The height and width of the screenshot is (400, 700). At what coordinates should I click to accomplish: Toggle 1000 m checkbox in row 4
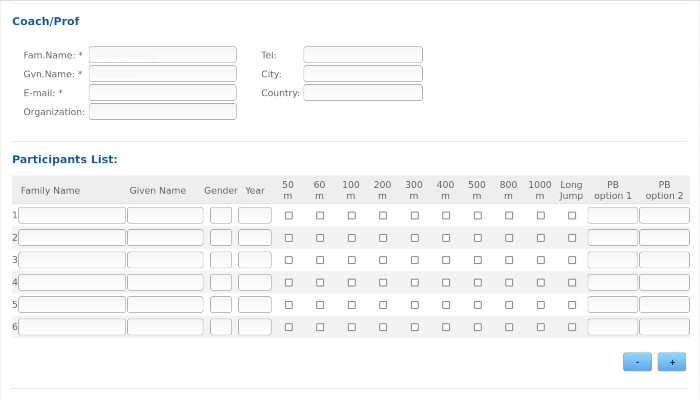click(x=540, y=282)
